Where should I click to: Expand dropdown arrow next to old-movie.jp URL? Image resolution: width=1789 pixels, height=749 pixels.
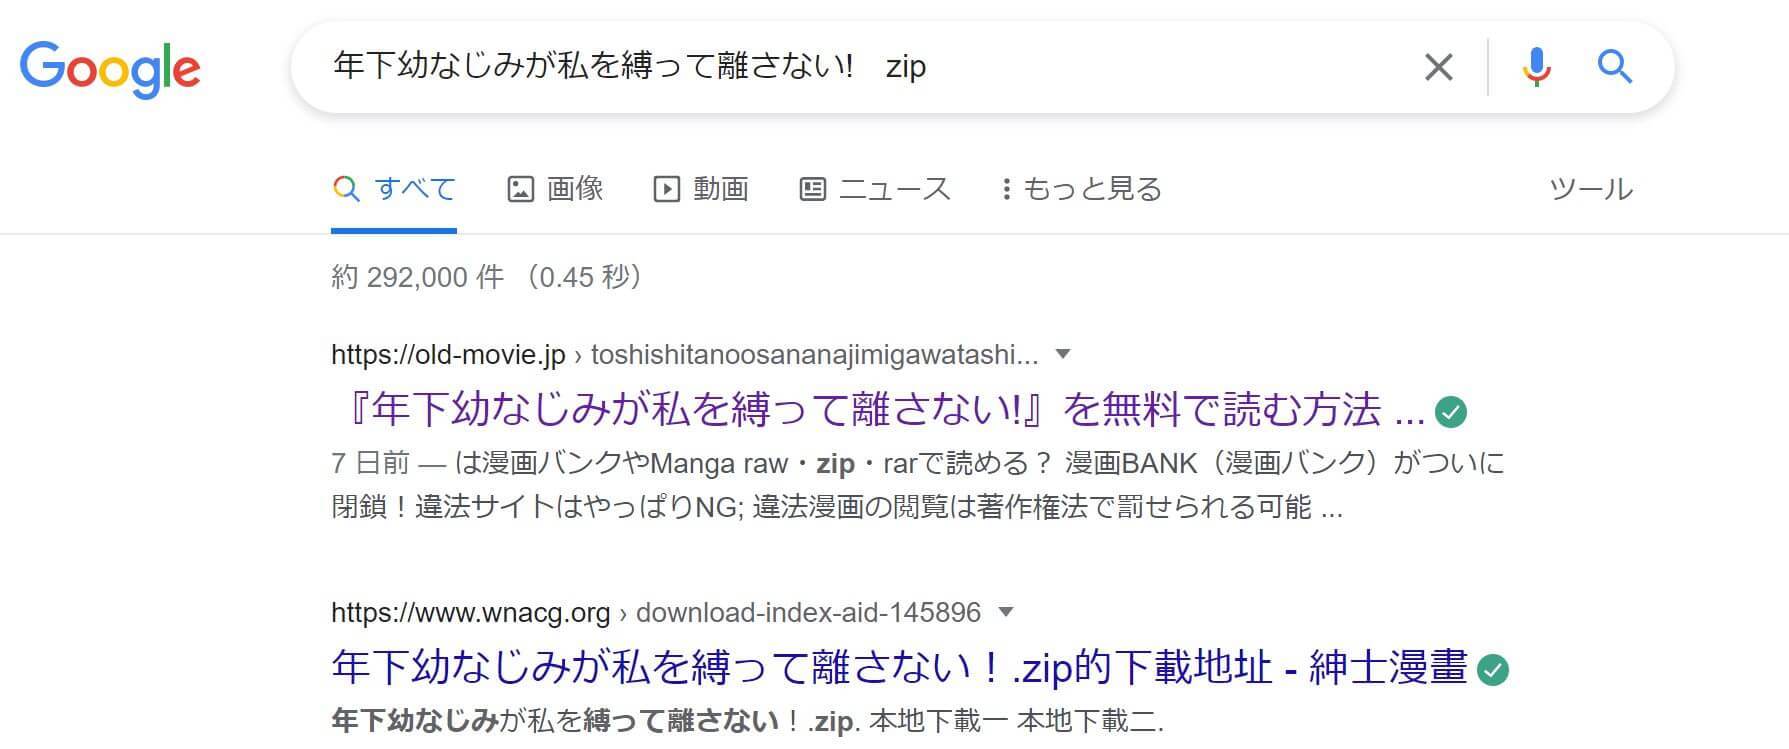[x=1063, y=354]
